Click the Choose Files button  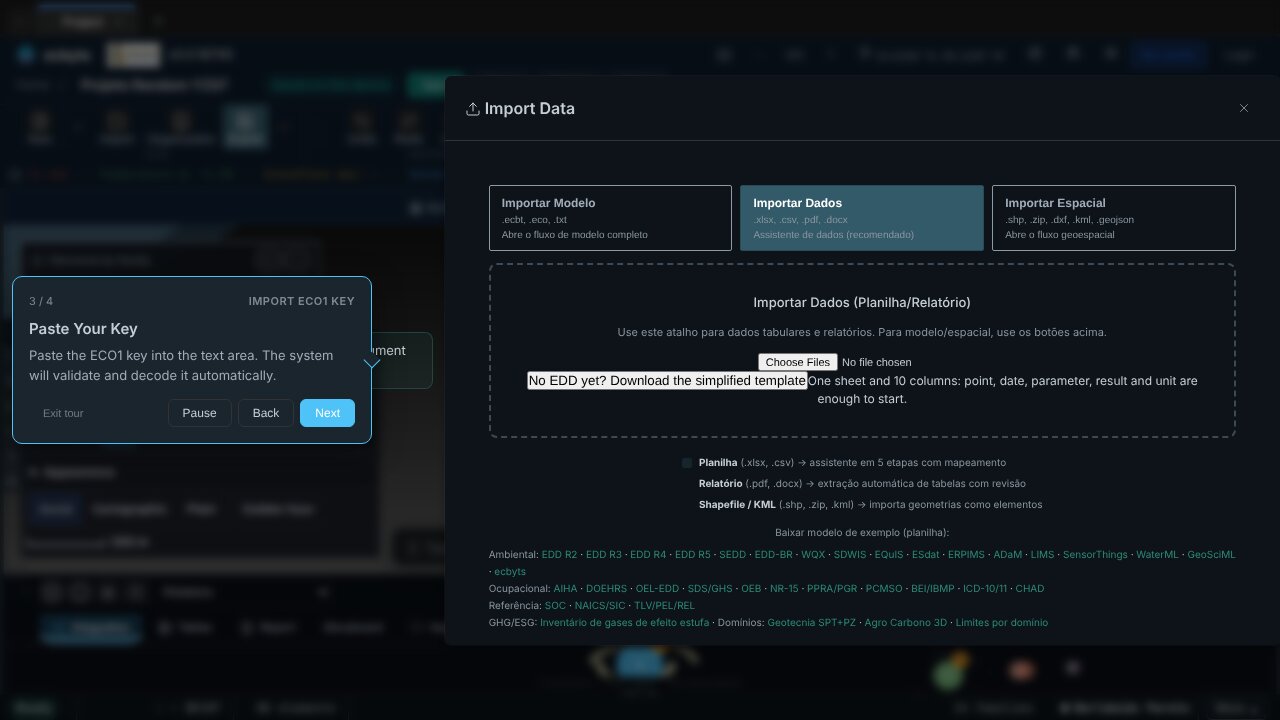click(x=797, y=362)
